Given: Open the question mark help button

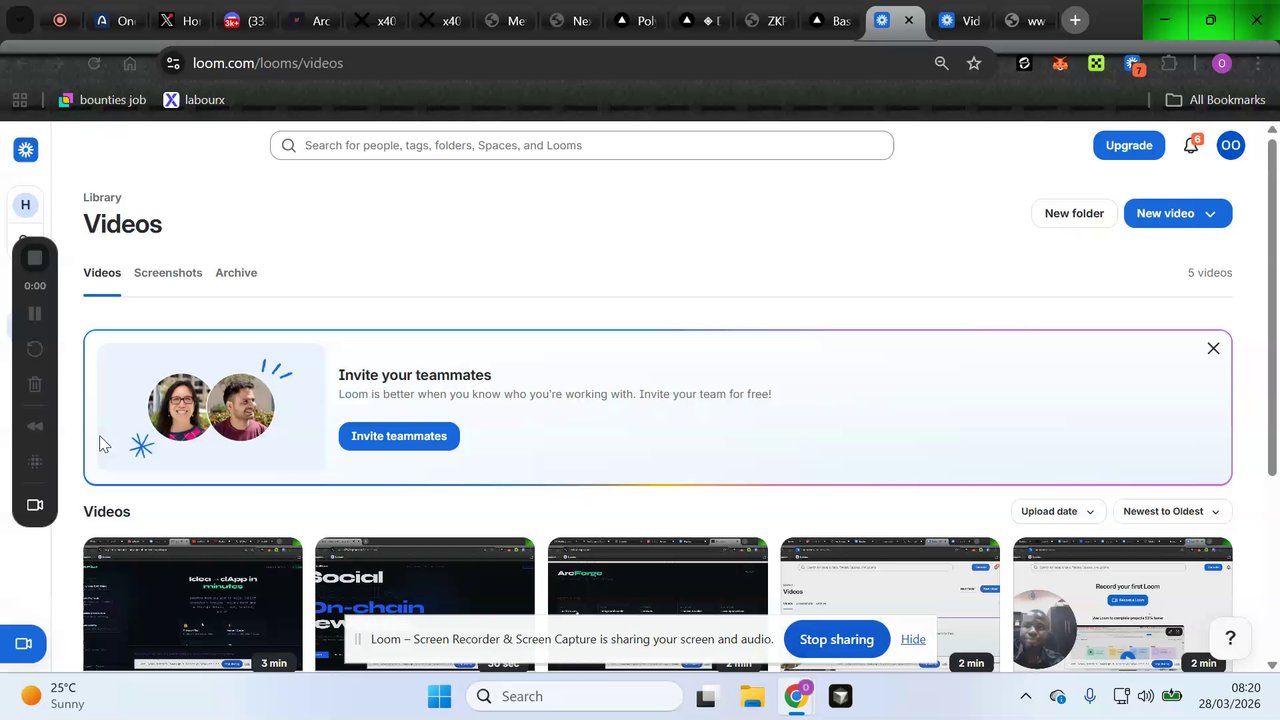Looking at the screenshot, I should (x=1230, y=638).
